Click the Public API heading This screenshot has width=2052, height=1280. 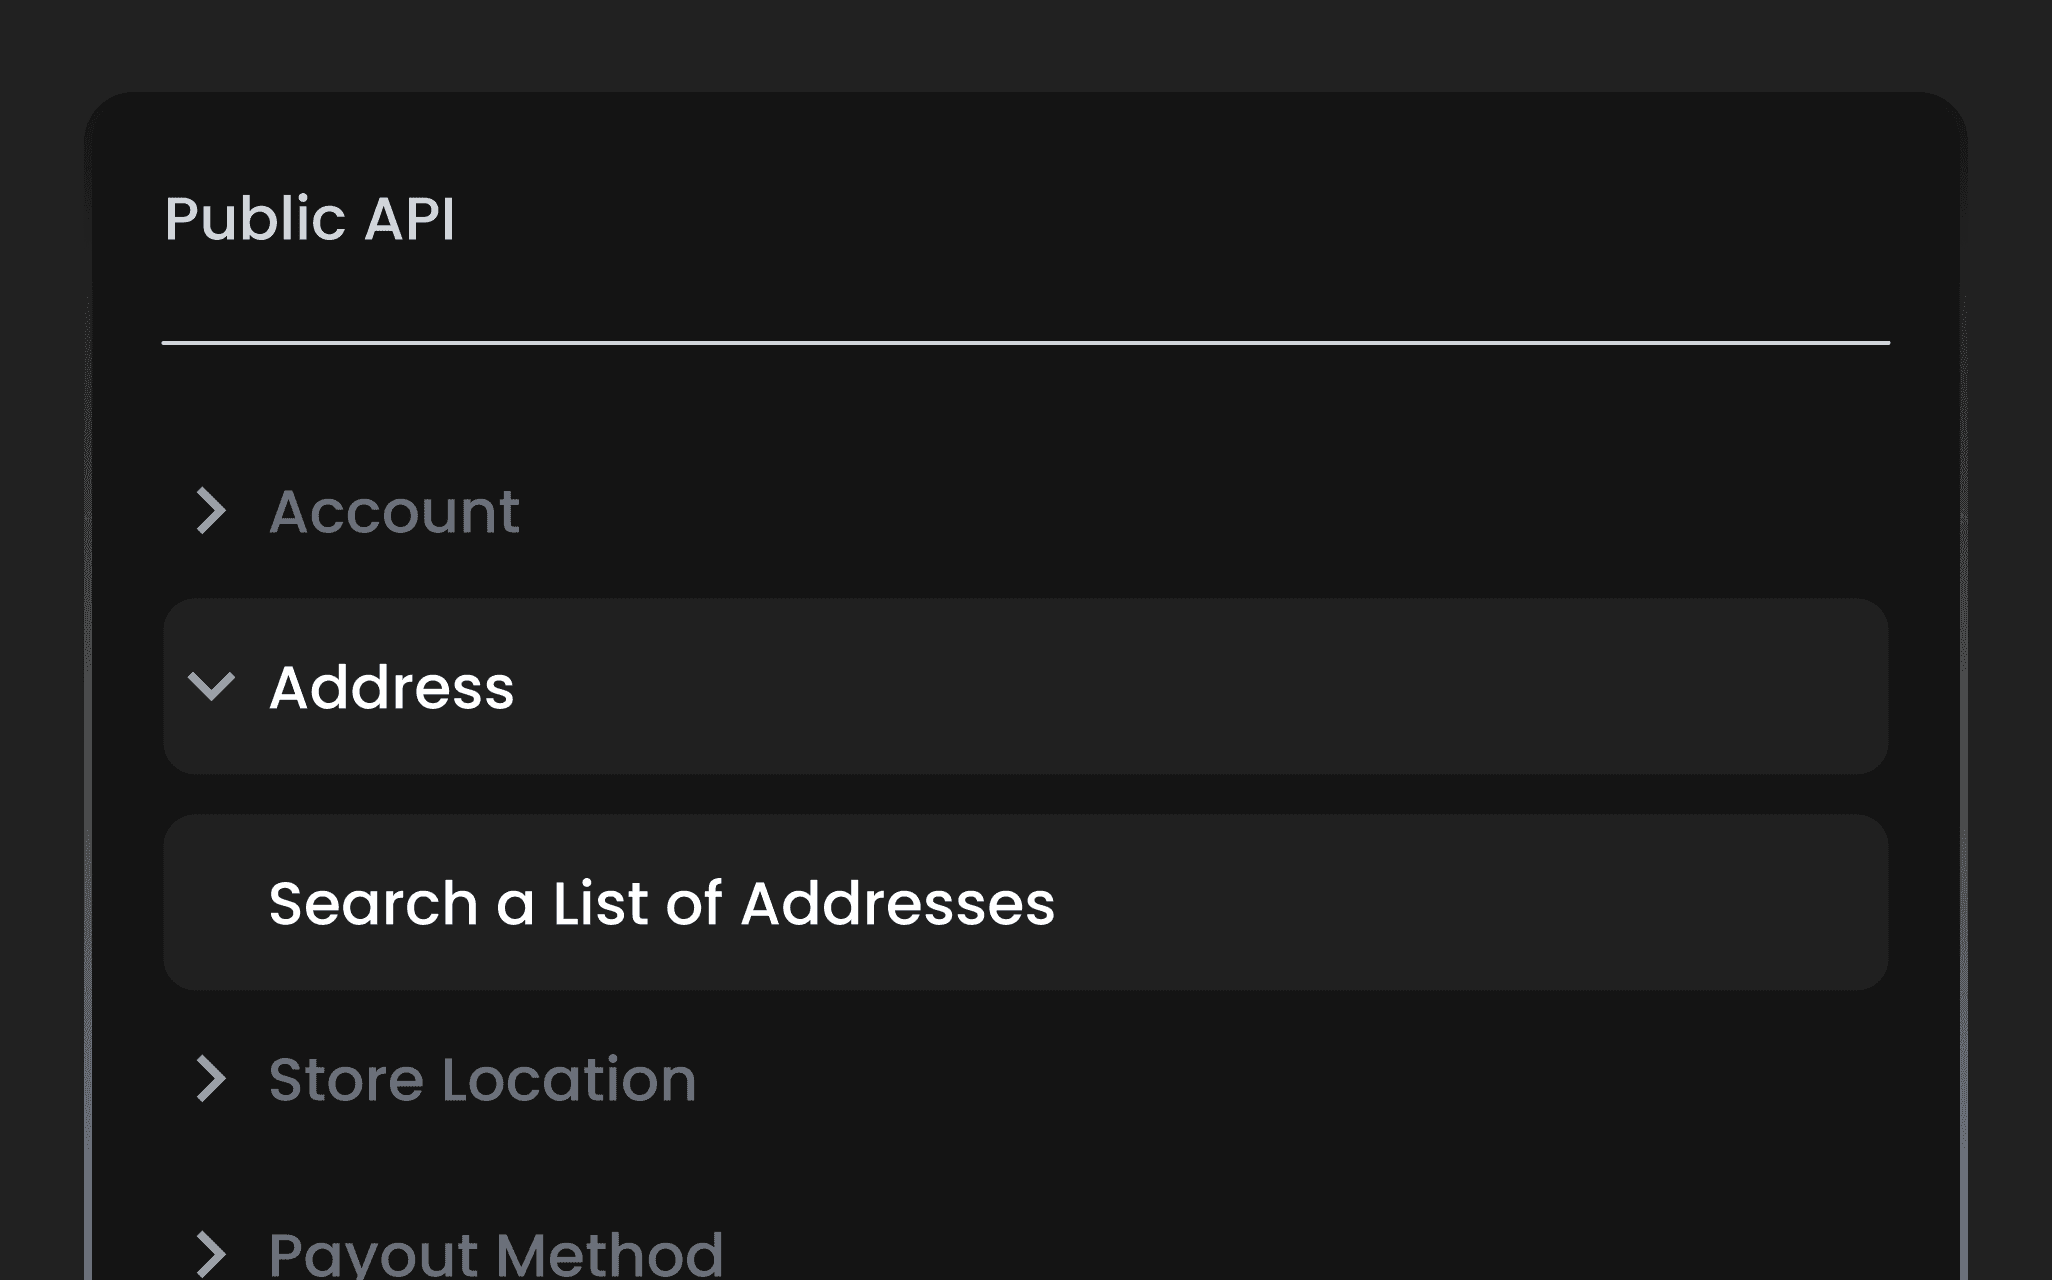[x=309, y=218]
